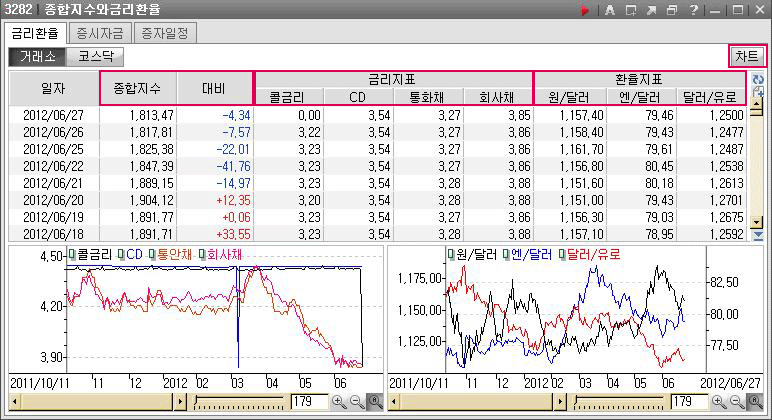Image resolution: width=772 pixels, height=420 pixels.
Task: Click the exchange chart scrollbar left arrow
Action: pyautogui.click(x=394, y=402)
